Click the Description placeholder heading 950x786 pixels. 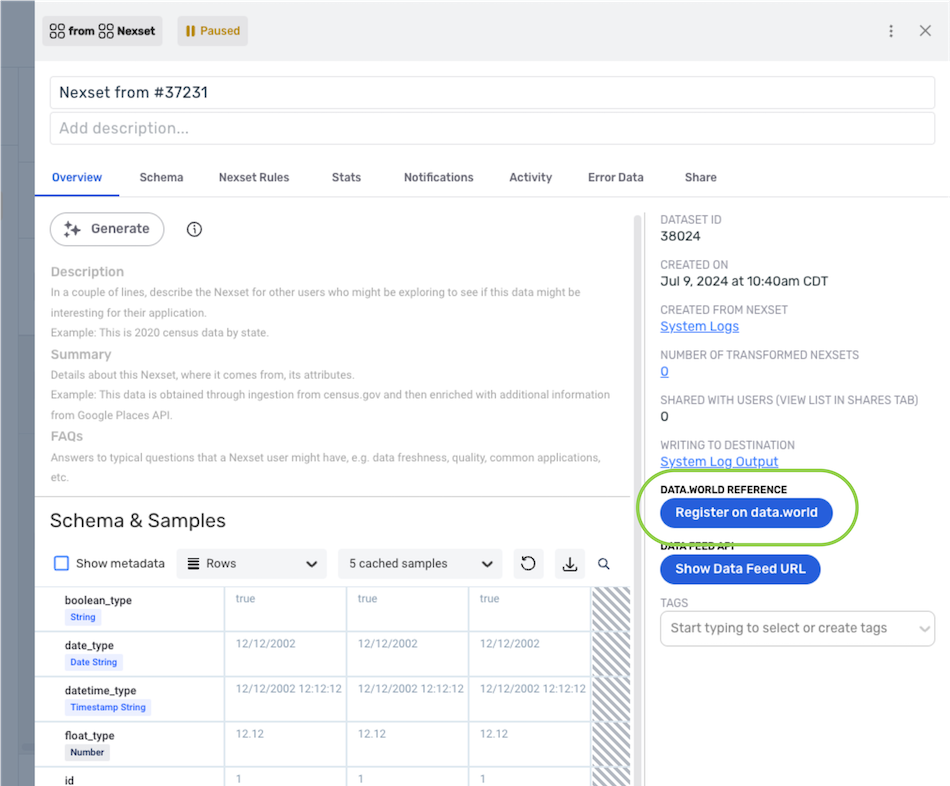87,272
